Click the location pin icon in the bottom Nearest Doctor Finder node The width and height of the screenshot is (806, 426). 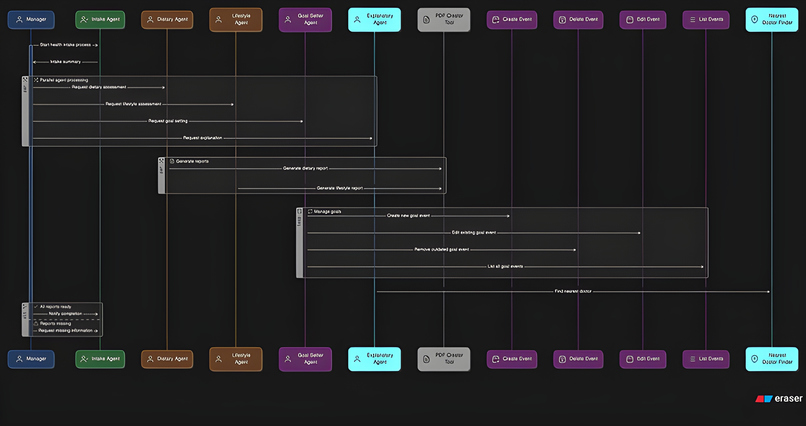pos(755,359)
